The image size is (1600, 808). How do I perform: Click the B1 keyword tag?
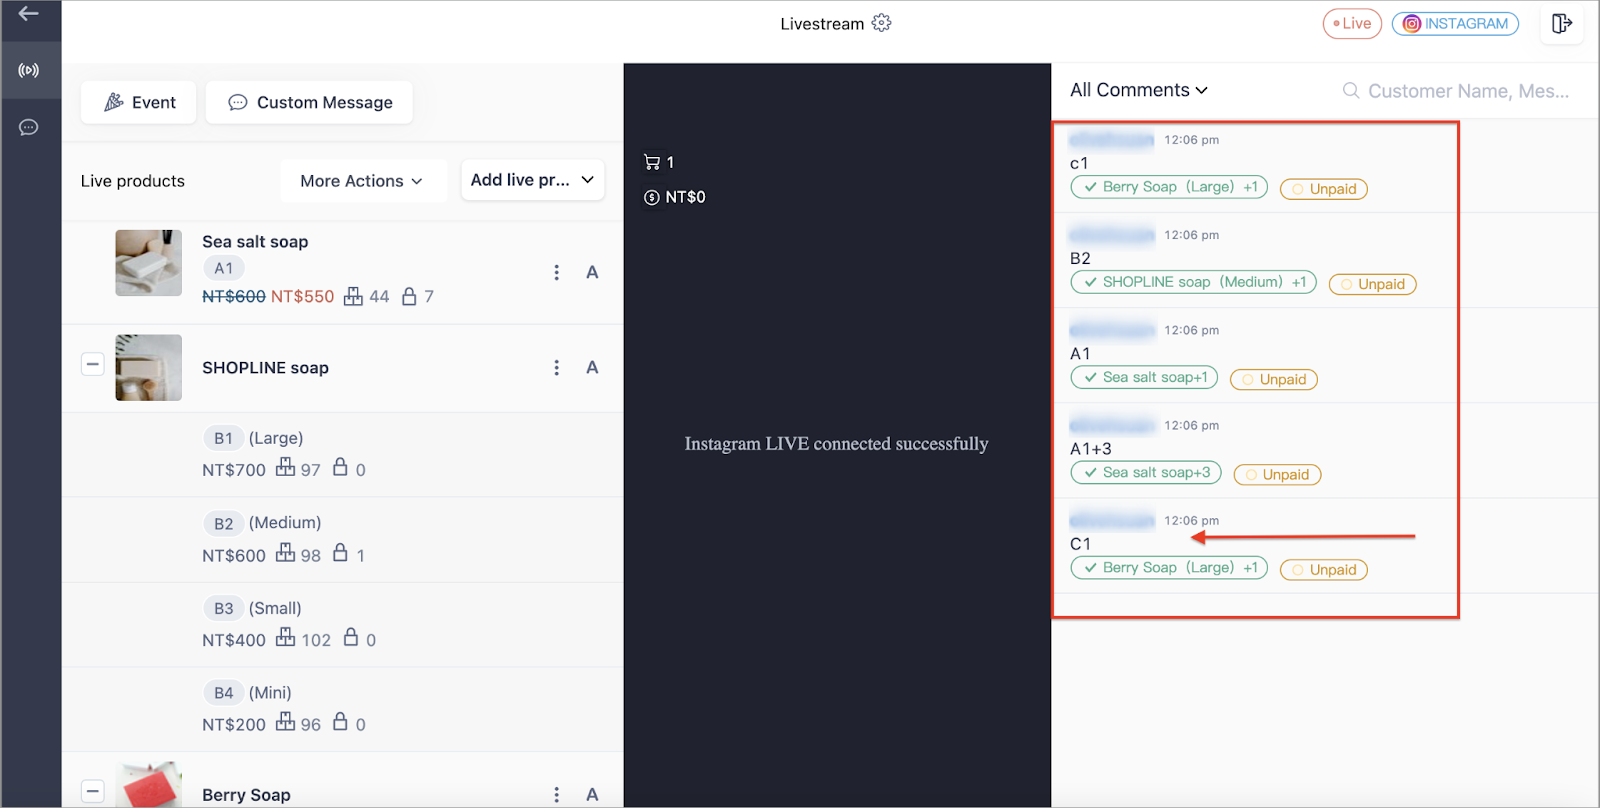click(223, 438)
